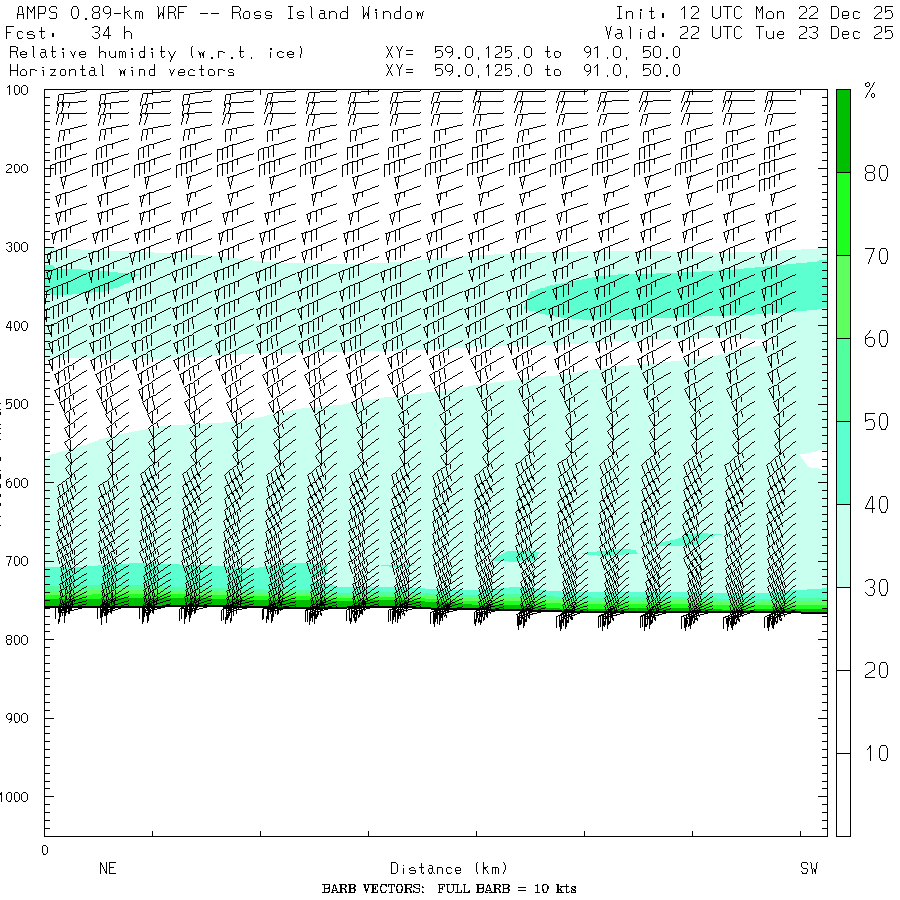This screenshot has height=900, width=900.
Task: Click the SW endpoint label
Action: pyautogui.click(x=808, y=869)
